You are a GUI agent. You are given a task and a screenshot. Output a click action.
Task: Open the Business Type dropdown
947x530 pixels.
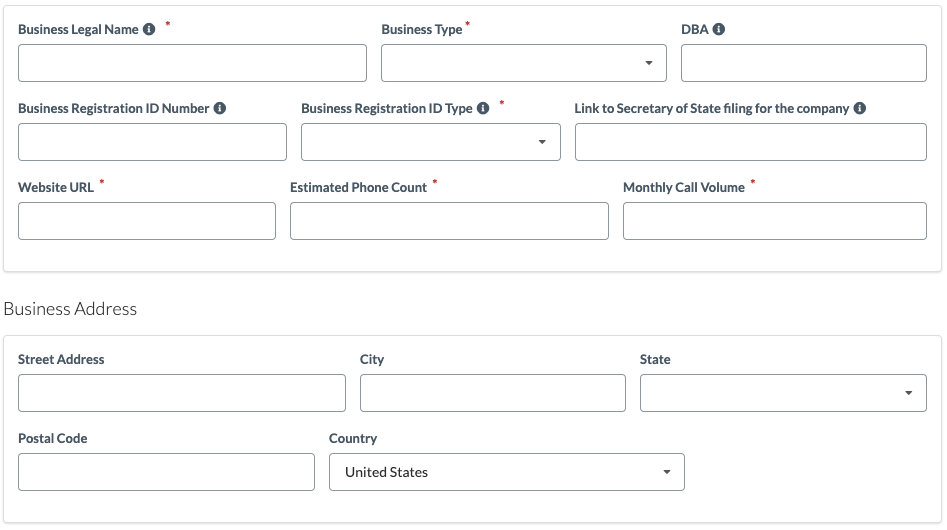(x=524, y=63)
